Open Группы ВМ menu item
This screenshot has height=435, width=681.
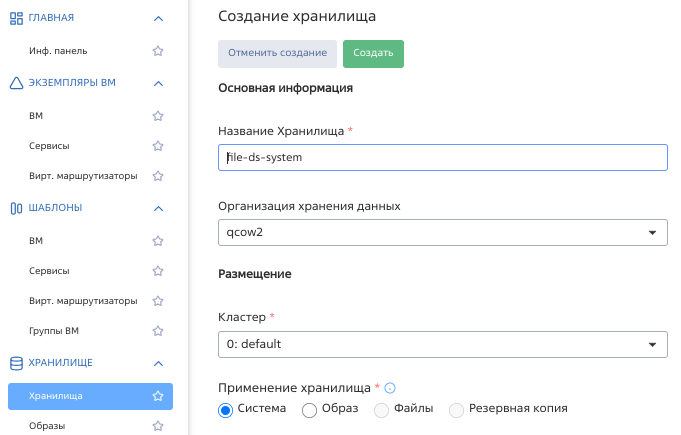click(54, 331)
